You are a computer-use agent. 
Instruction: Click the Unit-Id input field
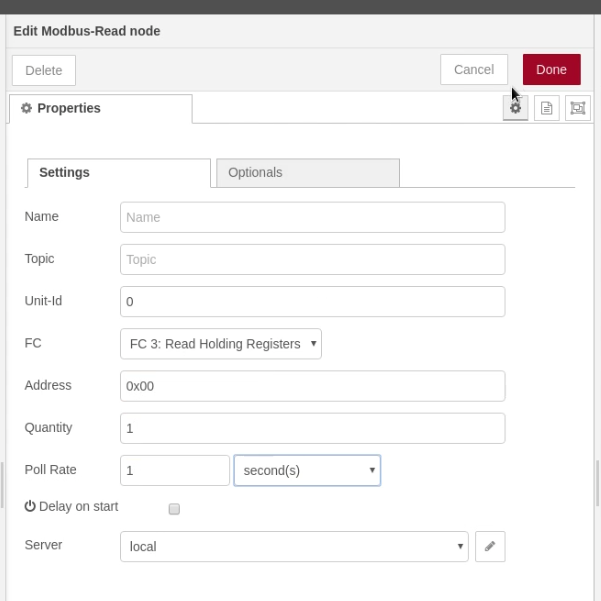[x=312, y=301]
